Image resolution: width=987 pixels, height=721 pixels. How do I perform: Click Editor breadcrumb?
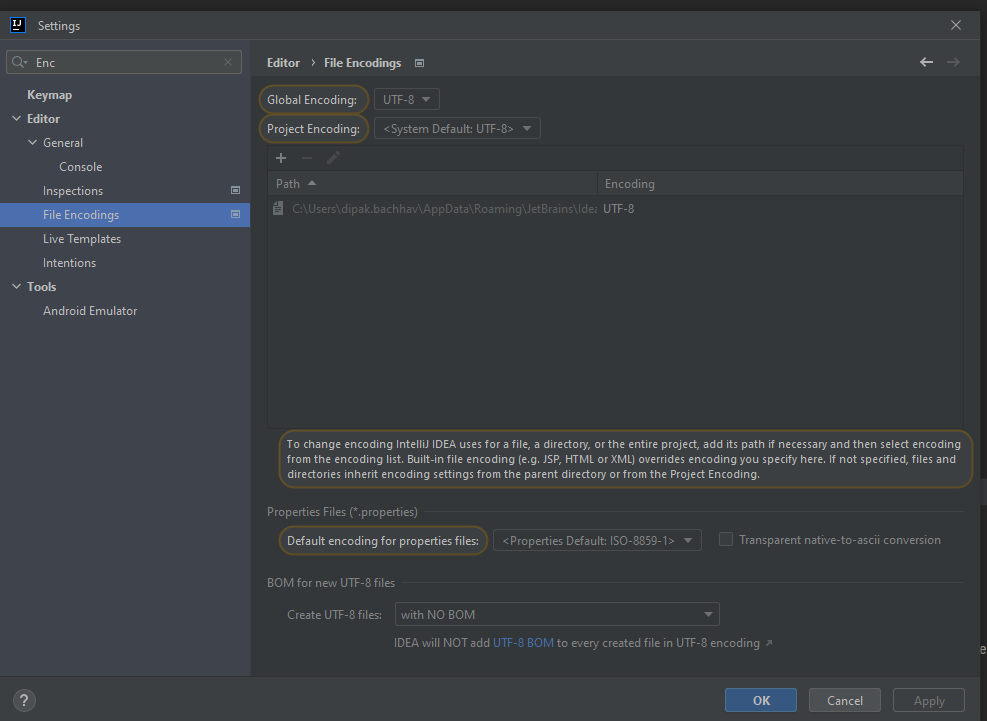[283, 62]
